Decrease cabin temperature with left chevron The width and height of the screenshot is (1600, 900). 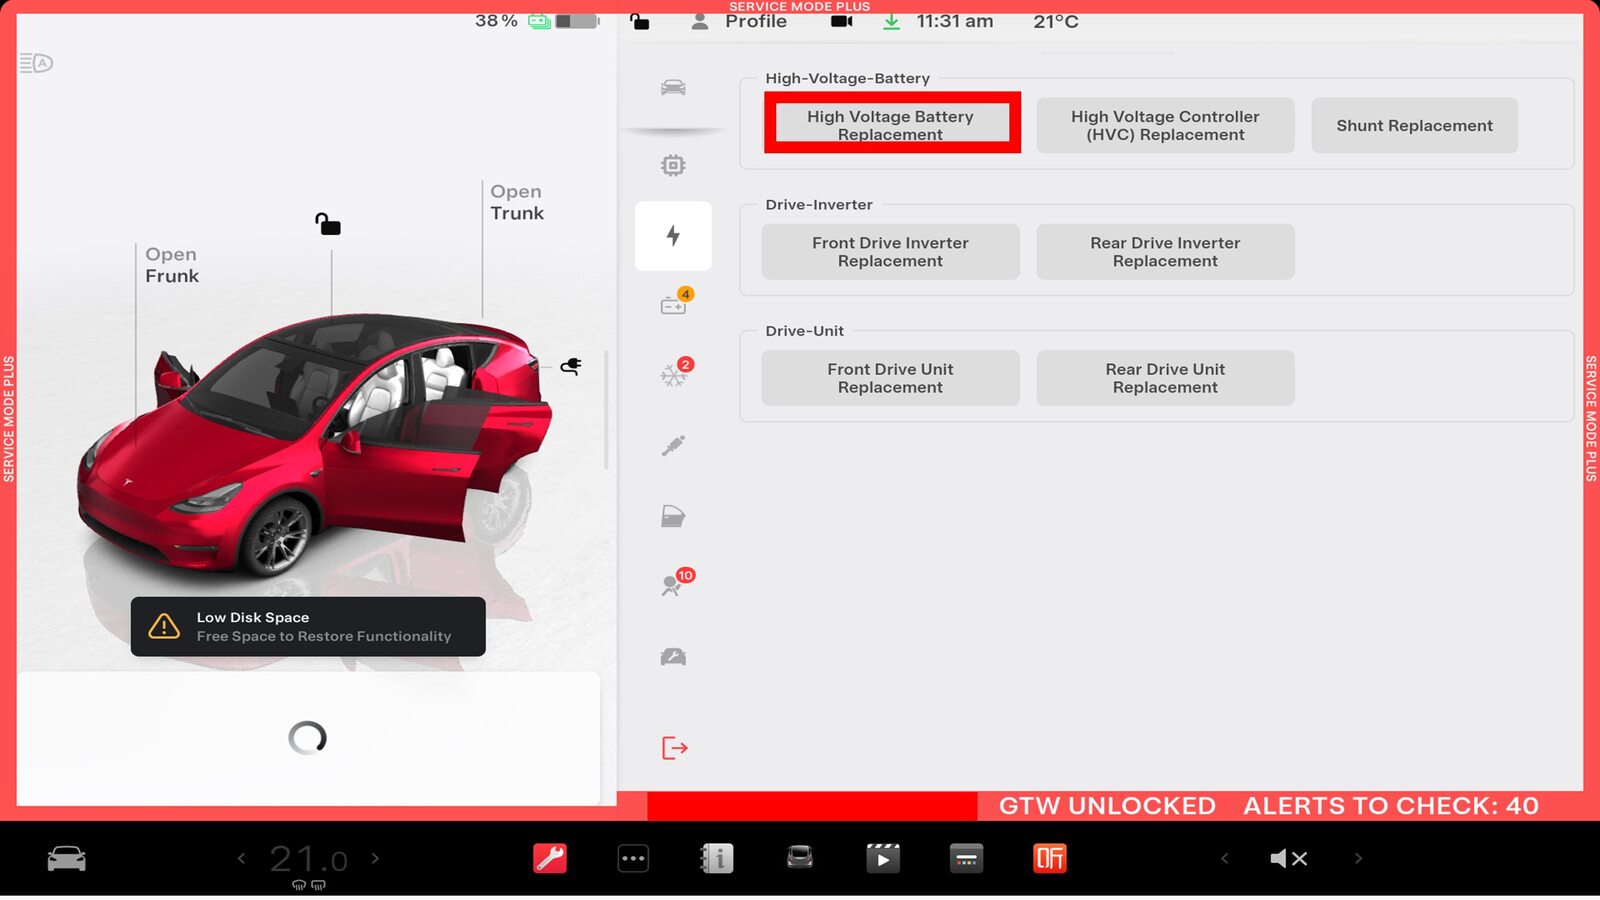click(x=241, y=858)
